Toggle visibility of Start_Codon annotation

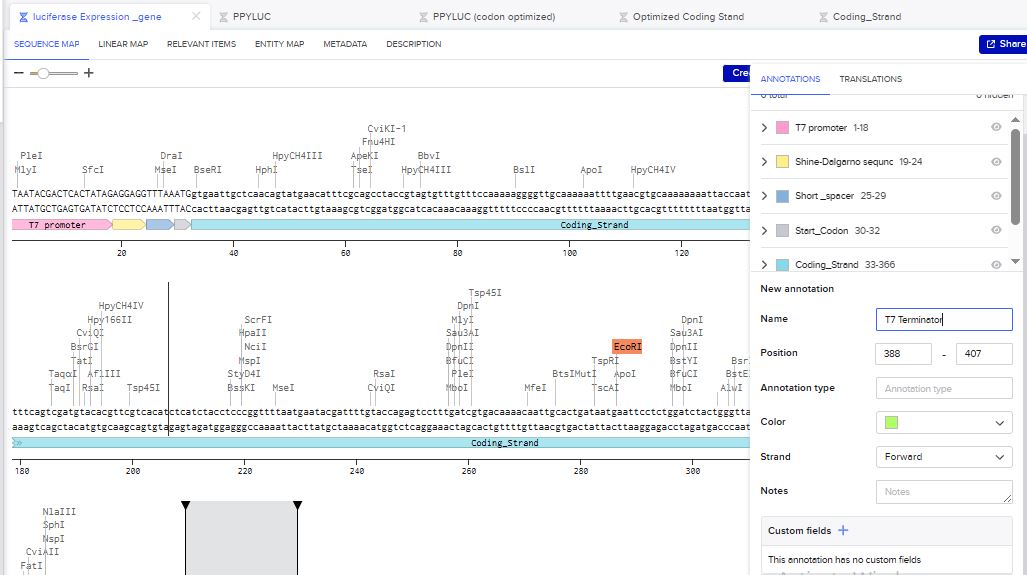point(996,230)
